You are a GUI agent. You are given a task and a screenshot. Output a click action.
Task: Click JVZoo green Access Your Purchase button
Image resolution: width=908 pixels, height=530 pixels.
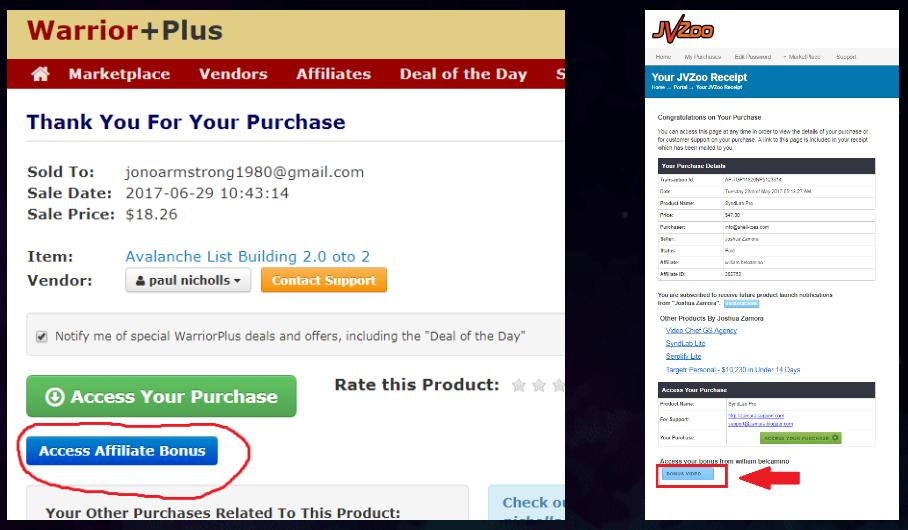pyautogui.click(x=800, y=438)
